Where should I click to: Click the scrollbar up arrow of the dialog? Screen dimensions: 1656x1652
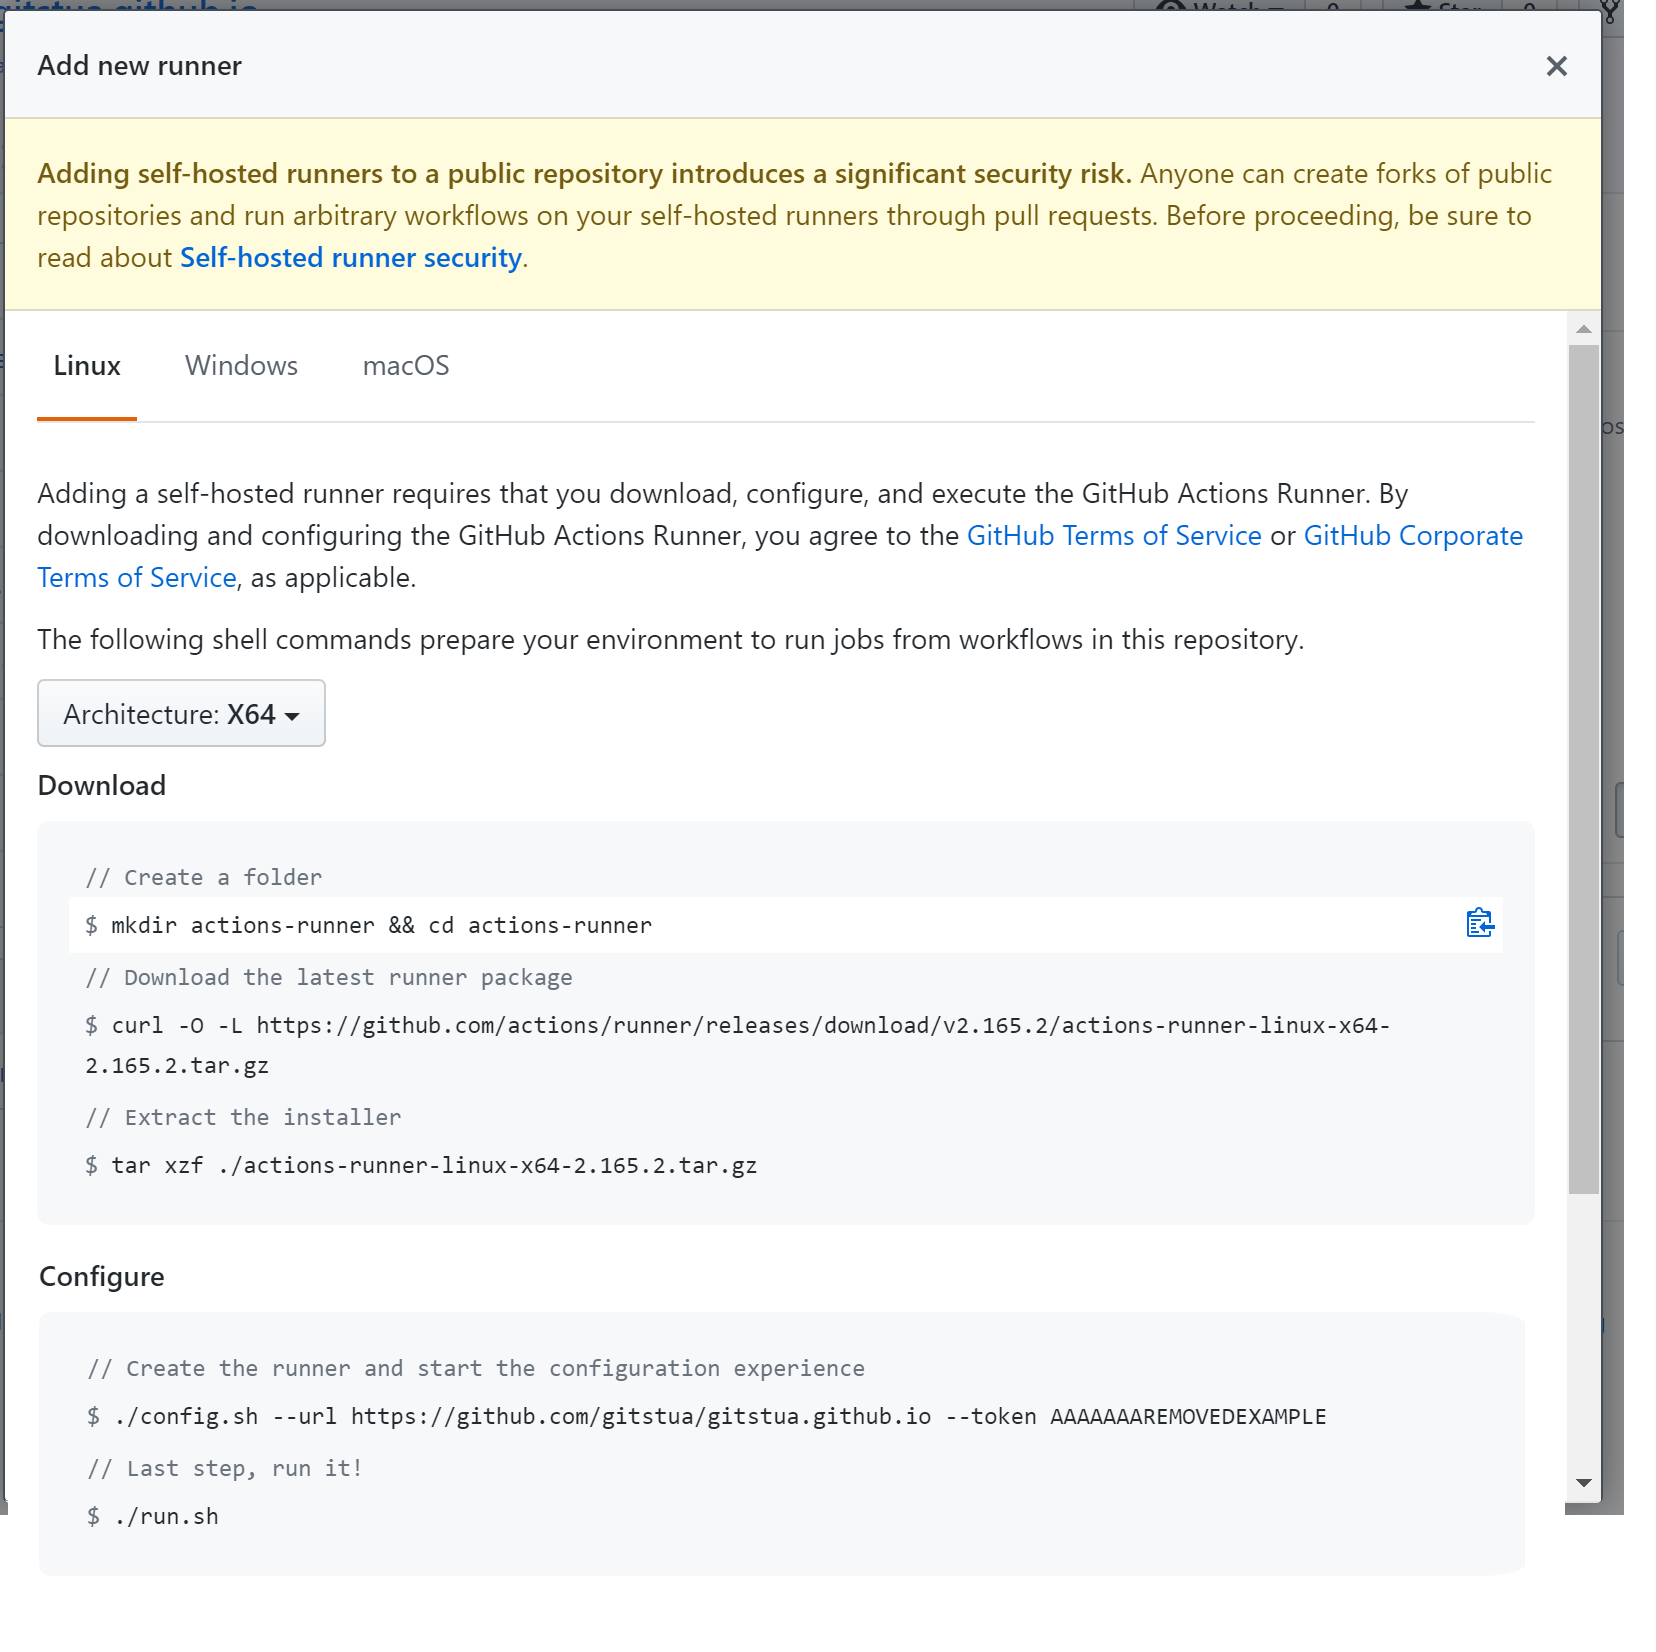pos(1583,328)
